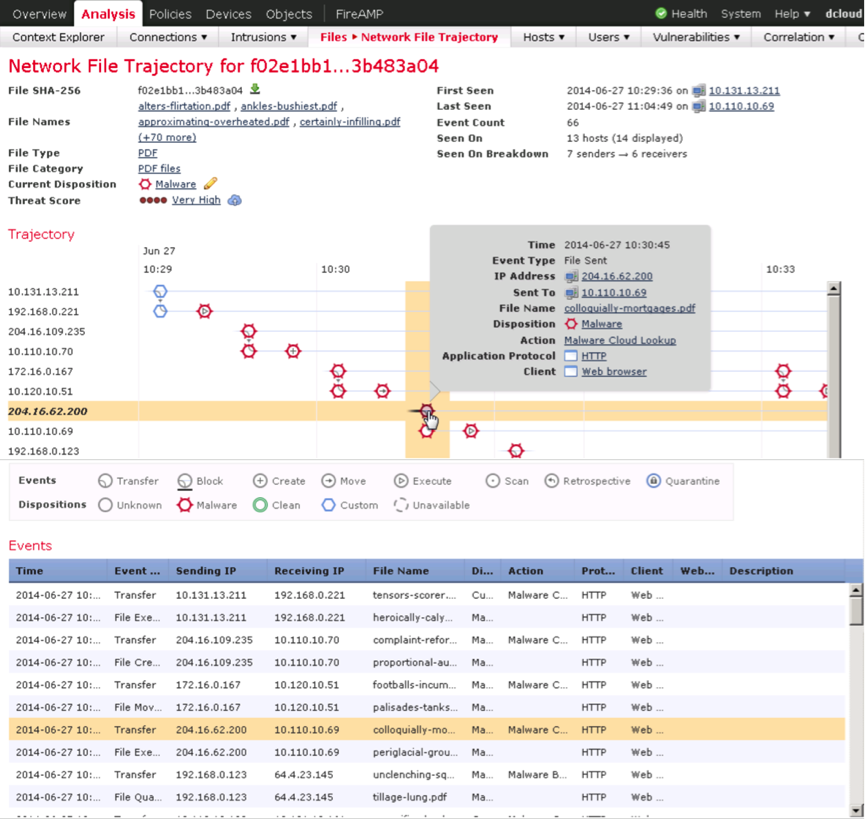Open the Correlation dropdown menu
865x819 pixels.
pyautogui.click(x=798, y=37)
